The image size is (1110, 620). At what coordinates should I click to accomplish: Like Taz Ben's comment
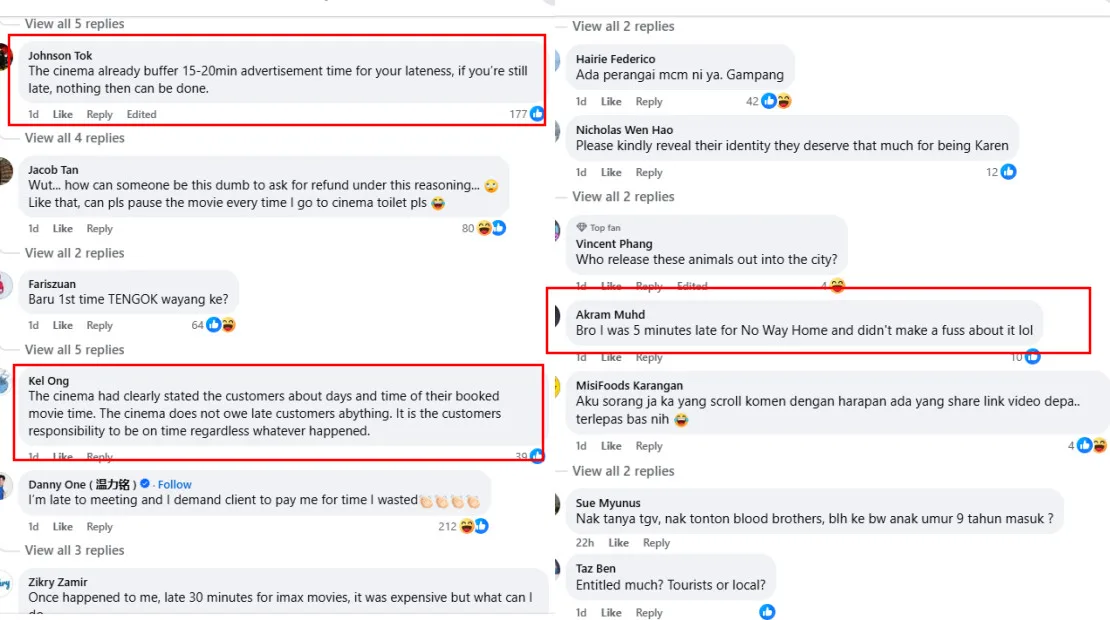click(611, 613)
